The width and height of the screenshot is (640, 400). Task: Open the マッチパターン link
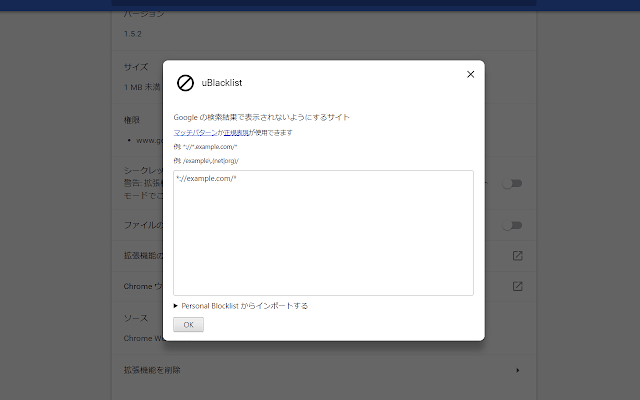click(195, 133)
